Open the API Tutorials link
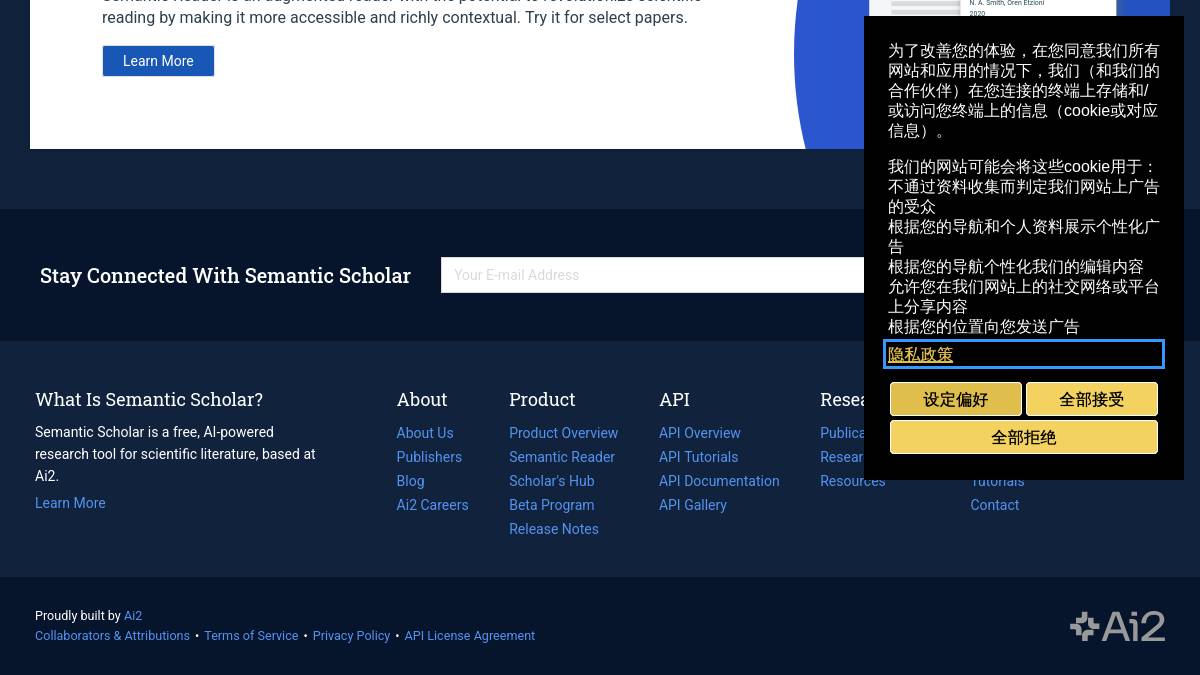Image resolution: width=1200 pixels, height=675 pixels. [698, 457]
